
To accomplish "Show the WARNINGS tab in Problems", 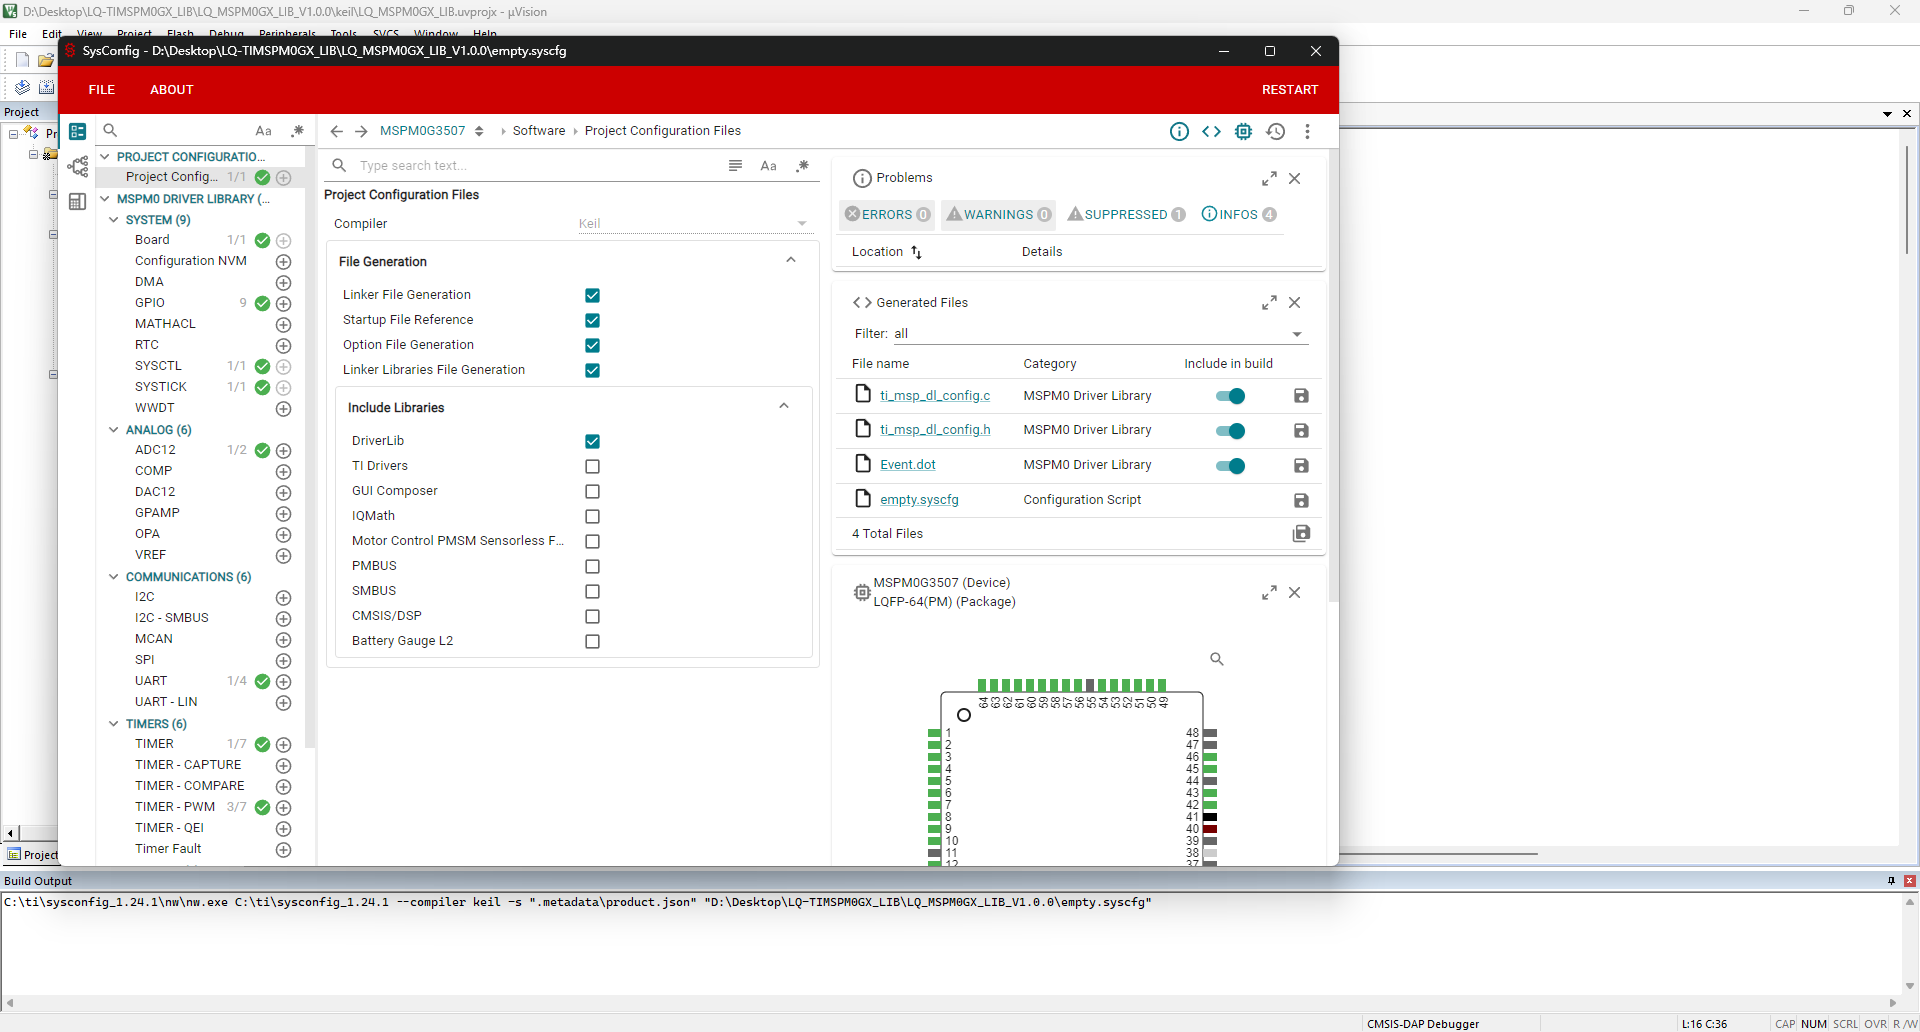I will [x=998, y=214].
